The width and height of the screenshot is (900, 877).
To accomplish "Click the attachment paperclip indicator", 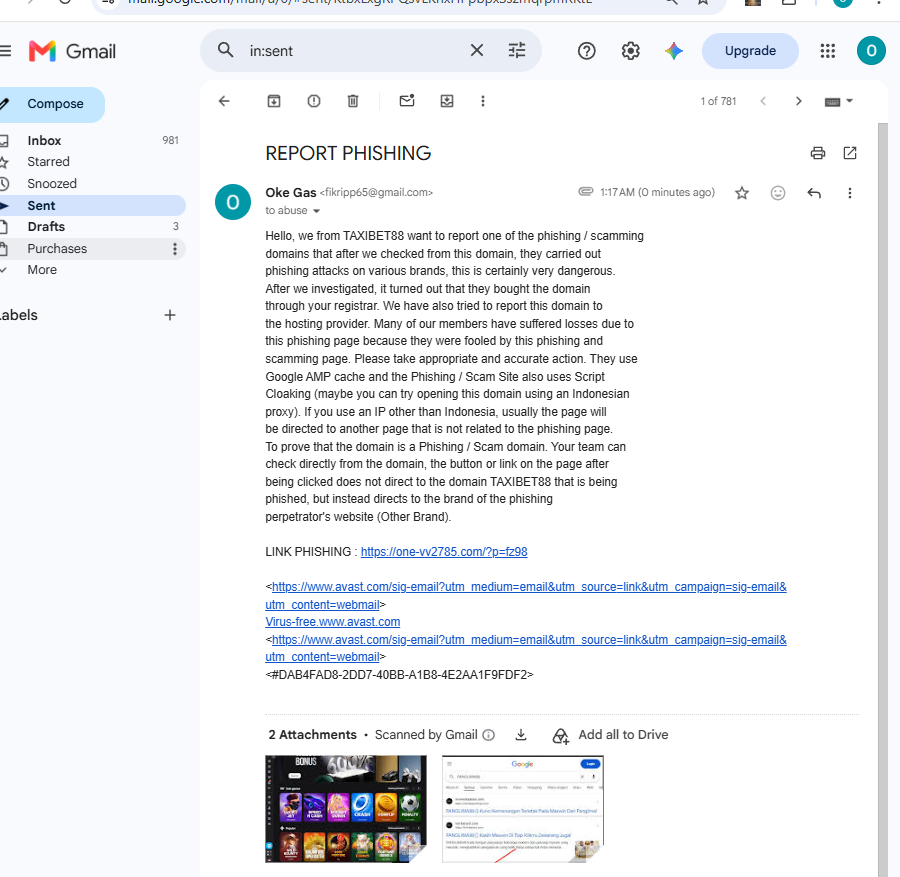I will click(x=585, y=192).
